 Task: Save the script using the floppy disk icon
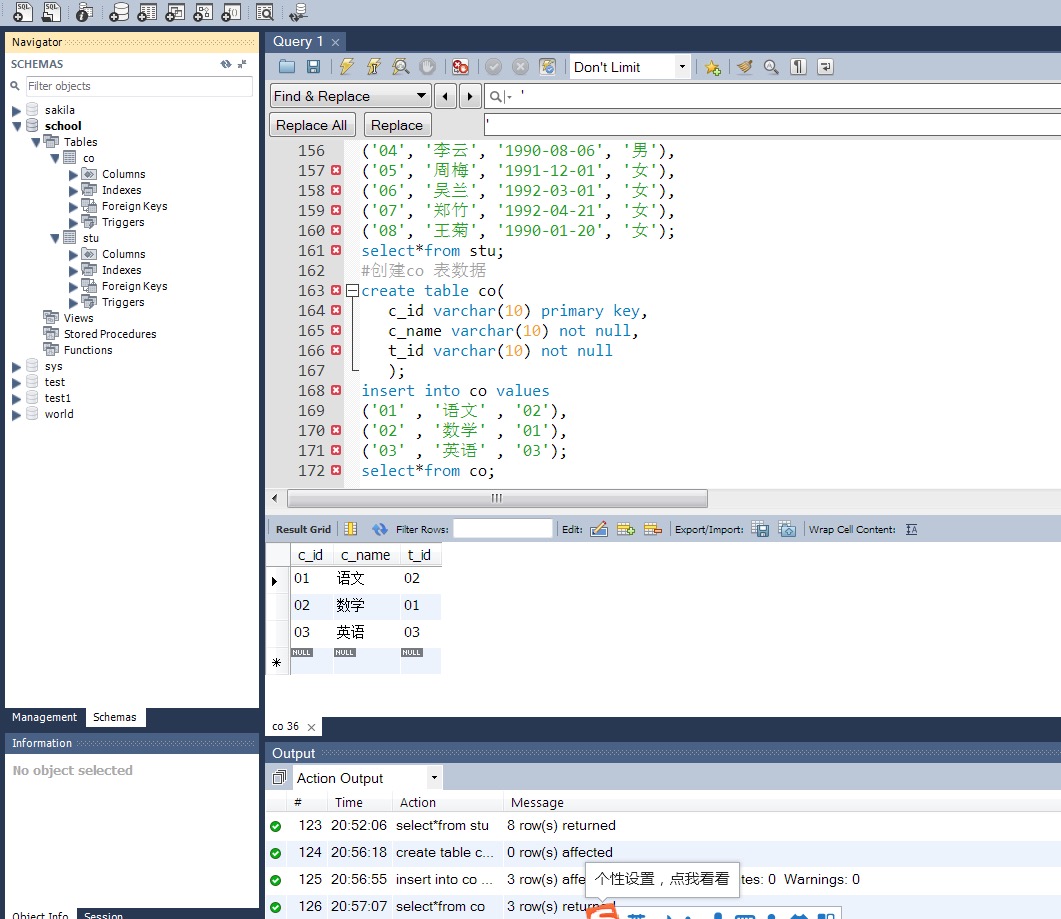(x=313, y=67)
